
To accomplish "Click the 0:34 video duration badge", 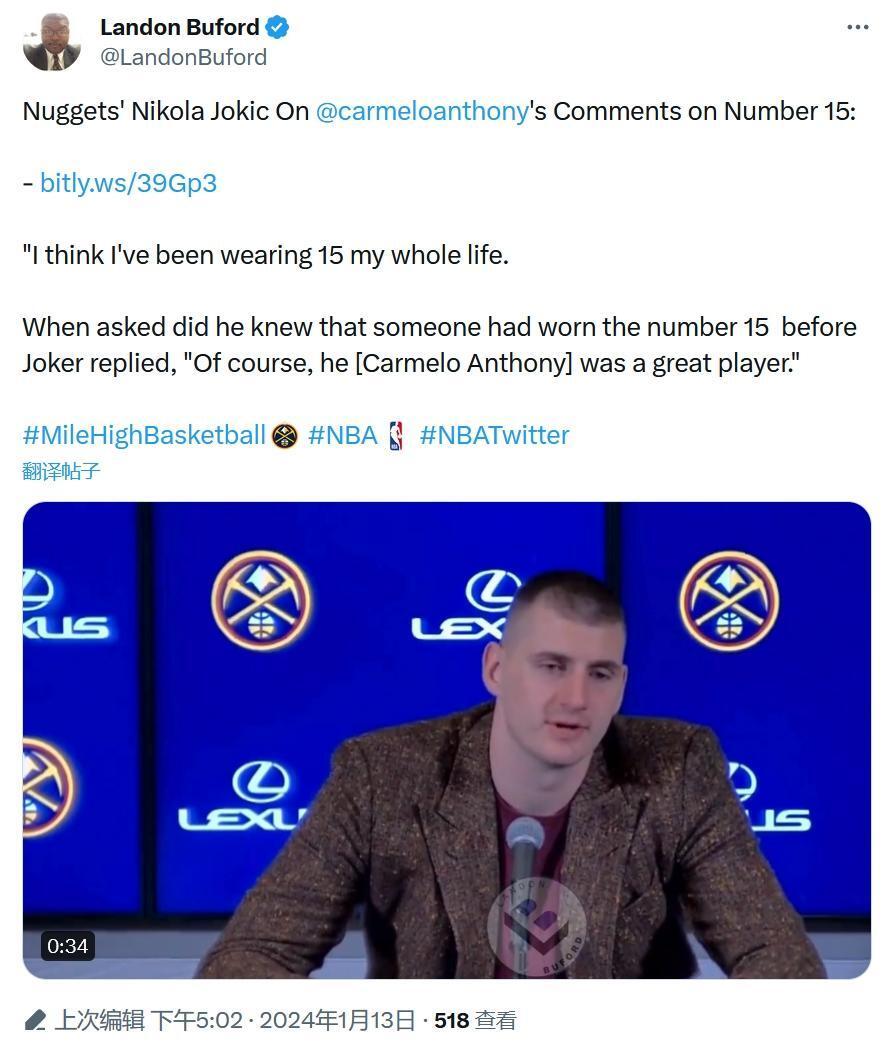I will (x=67, y=946).
